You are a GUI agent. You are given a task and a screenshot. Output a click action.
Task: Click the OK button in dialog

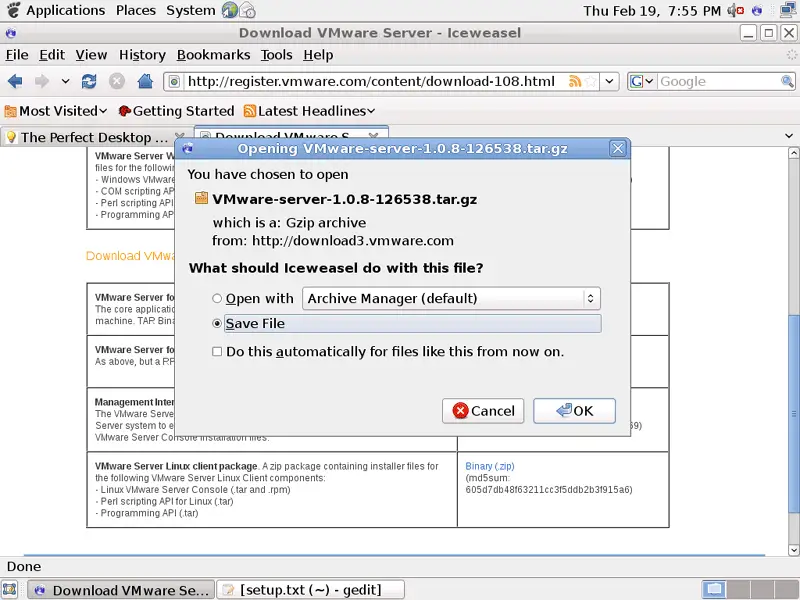pos(574,411)
